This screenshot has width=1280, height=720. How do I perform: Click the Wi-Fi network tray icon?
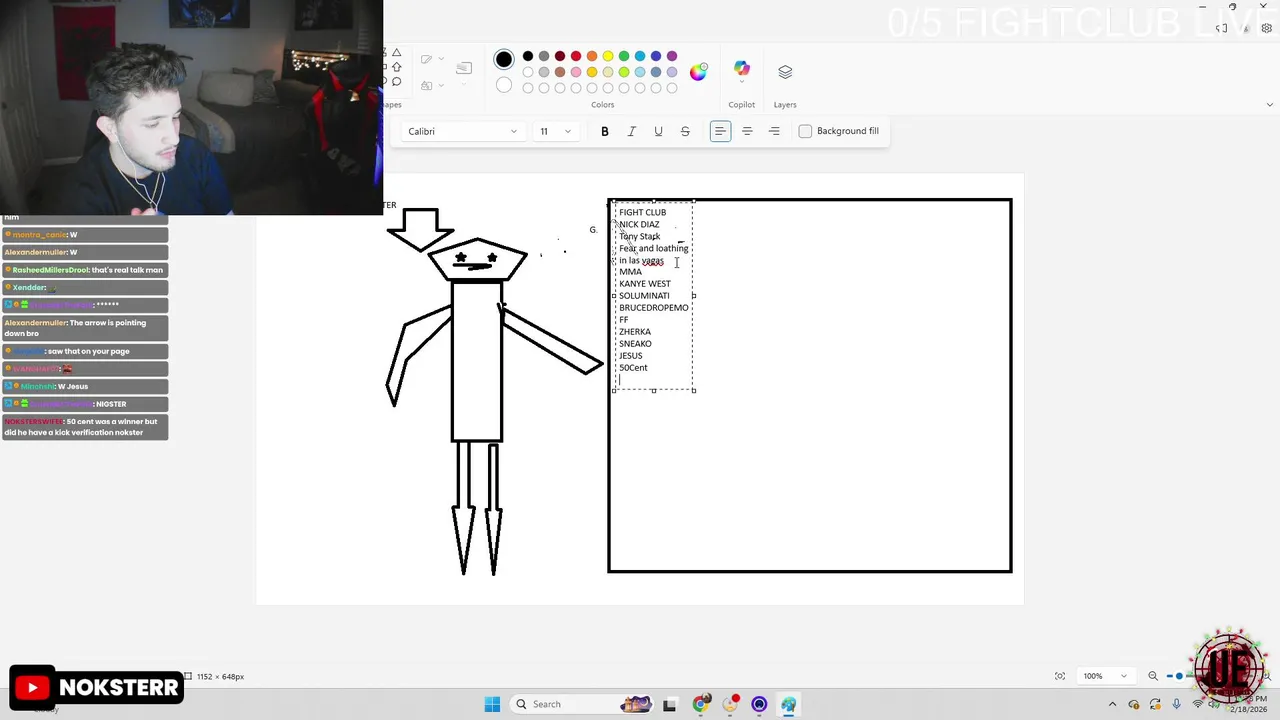[1198, 704]
